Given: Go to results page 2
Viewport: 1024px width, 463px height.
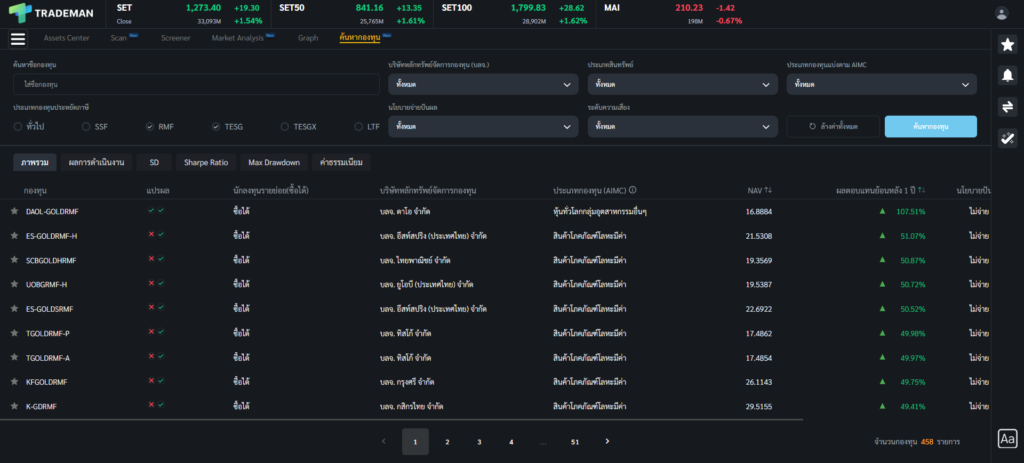Looking at the screenshot, I should (447, 441).
